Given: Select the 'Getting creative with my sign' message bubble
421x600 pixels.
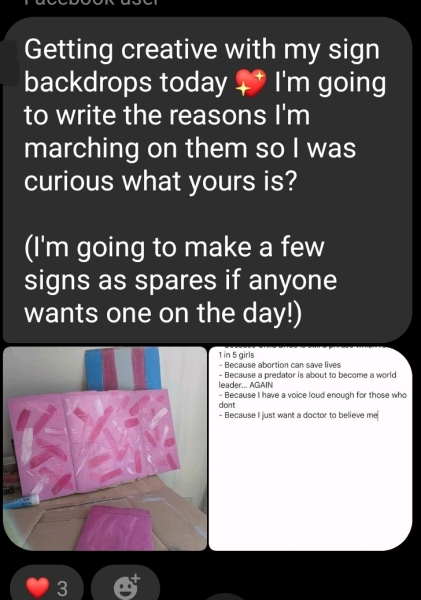Looking at the screenshot, I should [207, 180].
